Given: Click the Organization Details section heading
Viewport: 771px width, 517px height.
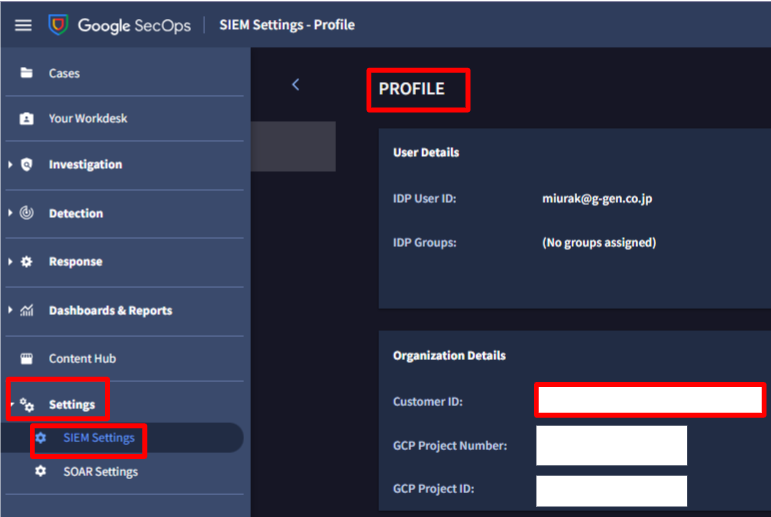Looking at the screenshot, I should pyautogui.click(x=449, y=356).
